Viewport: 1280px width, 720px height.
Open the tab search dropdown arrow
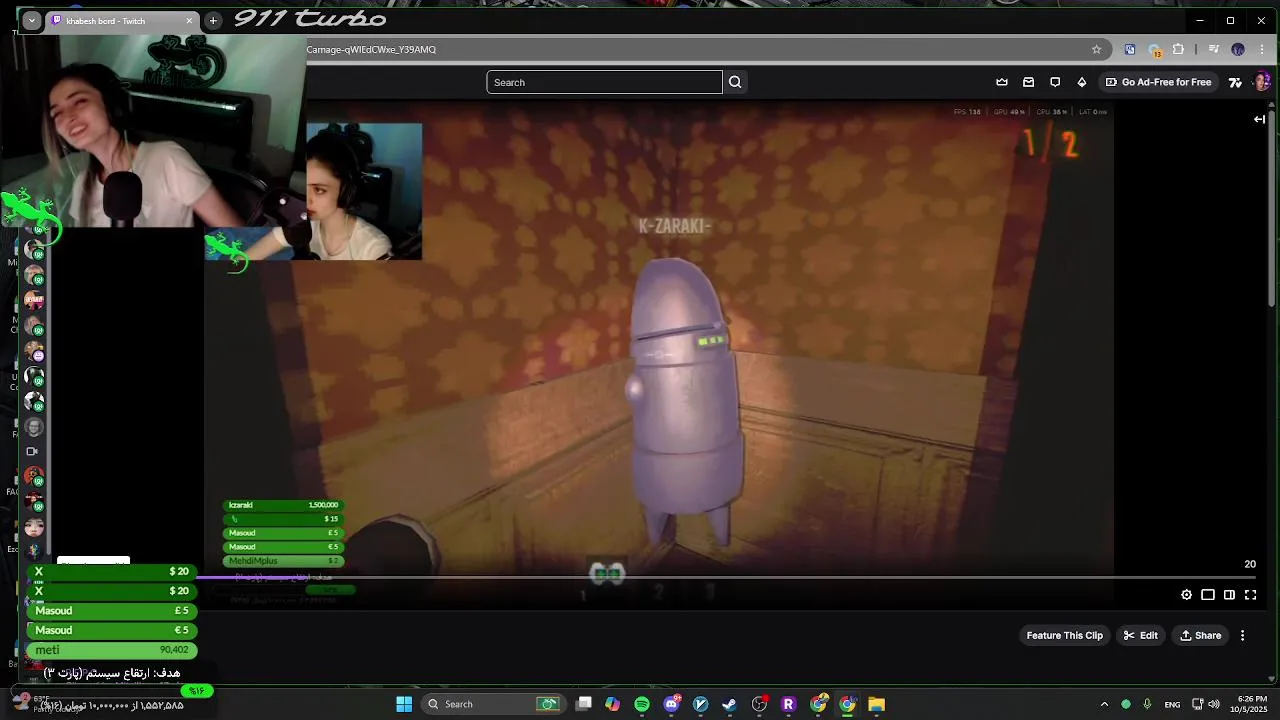point(32,21)
